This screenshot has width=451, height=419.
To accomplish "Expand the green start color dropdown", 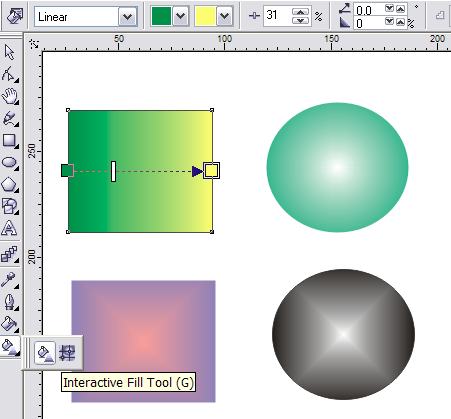I will [180, 16].
